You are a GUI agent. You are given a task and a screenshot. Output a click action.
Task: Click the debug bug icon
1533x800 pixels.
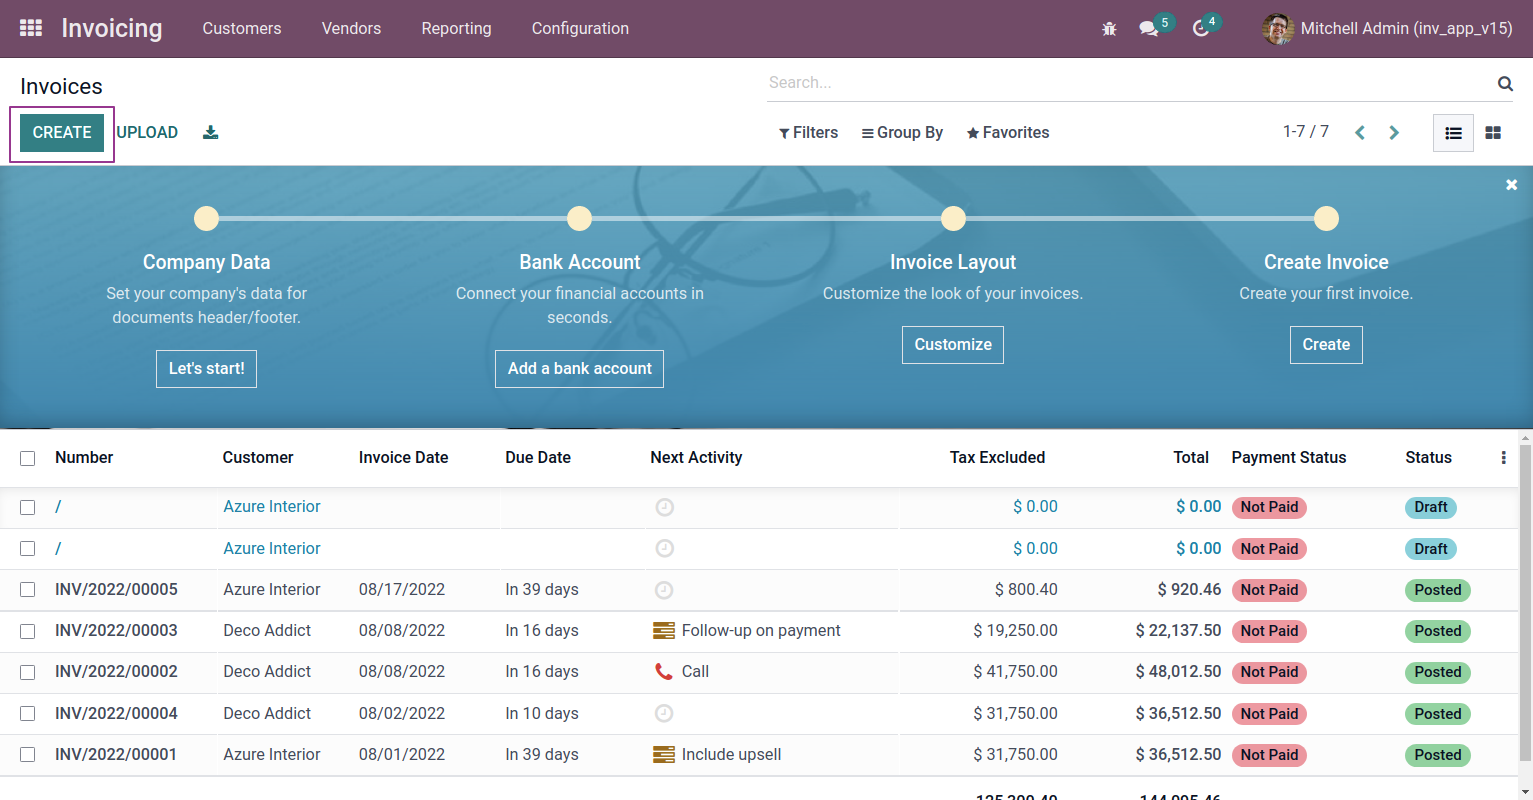coord(1109,29)
